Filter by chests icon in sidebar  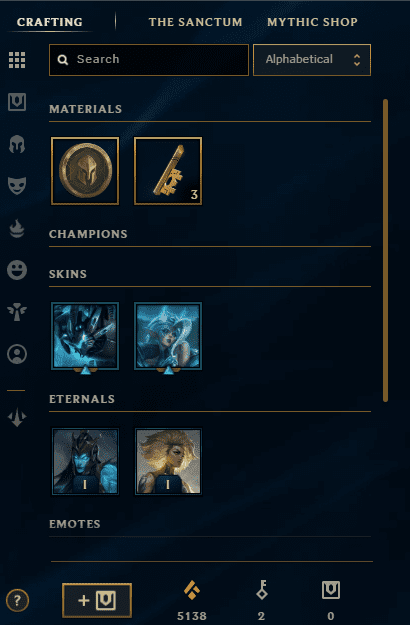click(x=17, y=102)
